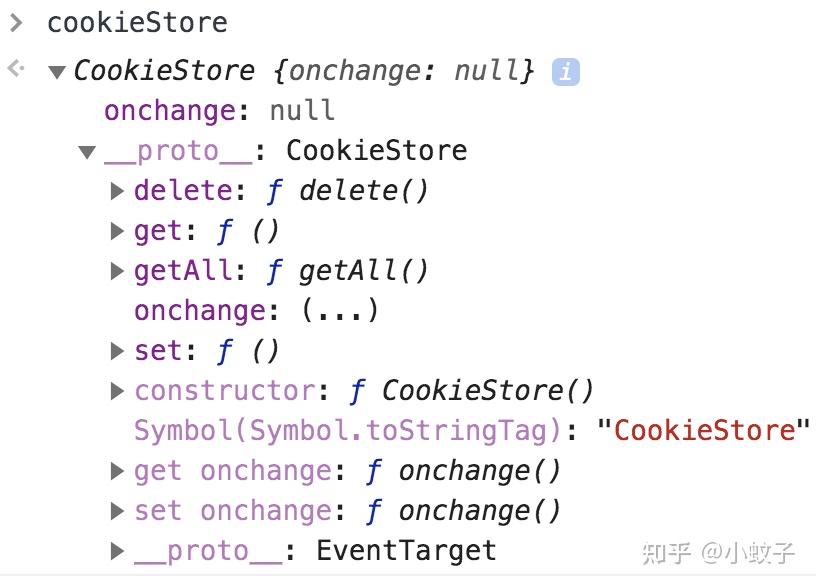Click the expand arrow for get onchange

click(x=118, y=470)
